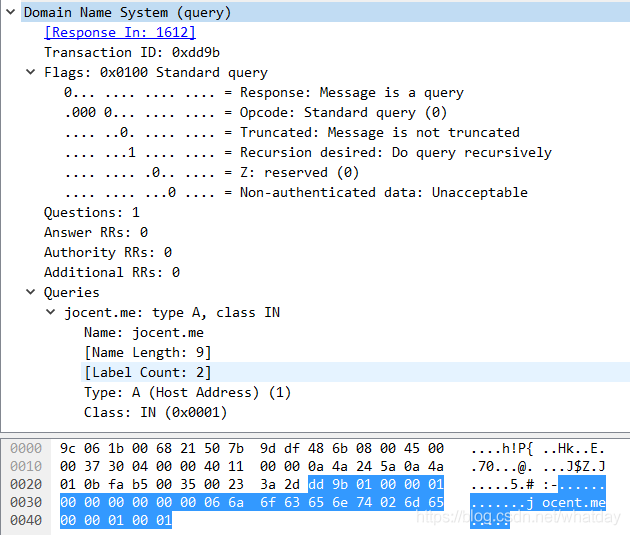This screenshot has width=630, height=535.
Task: Collapse the Queries section
Action: [x=31, y=292]
